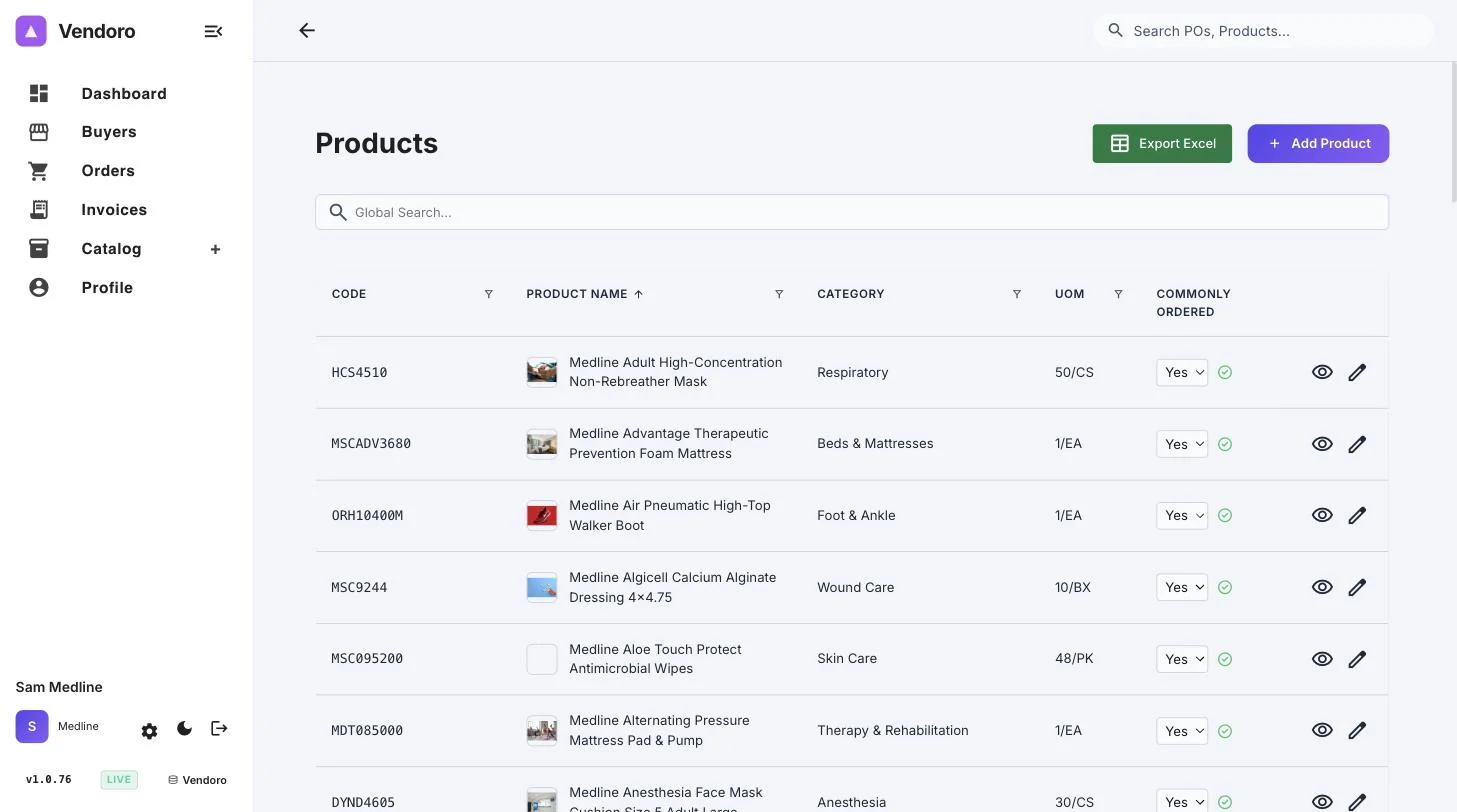Sort by Product Name column header
Screen dimensions: 1457x812
585,294
